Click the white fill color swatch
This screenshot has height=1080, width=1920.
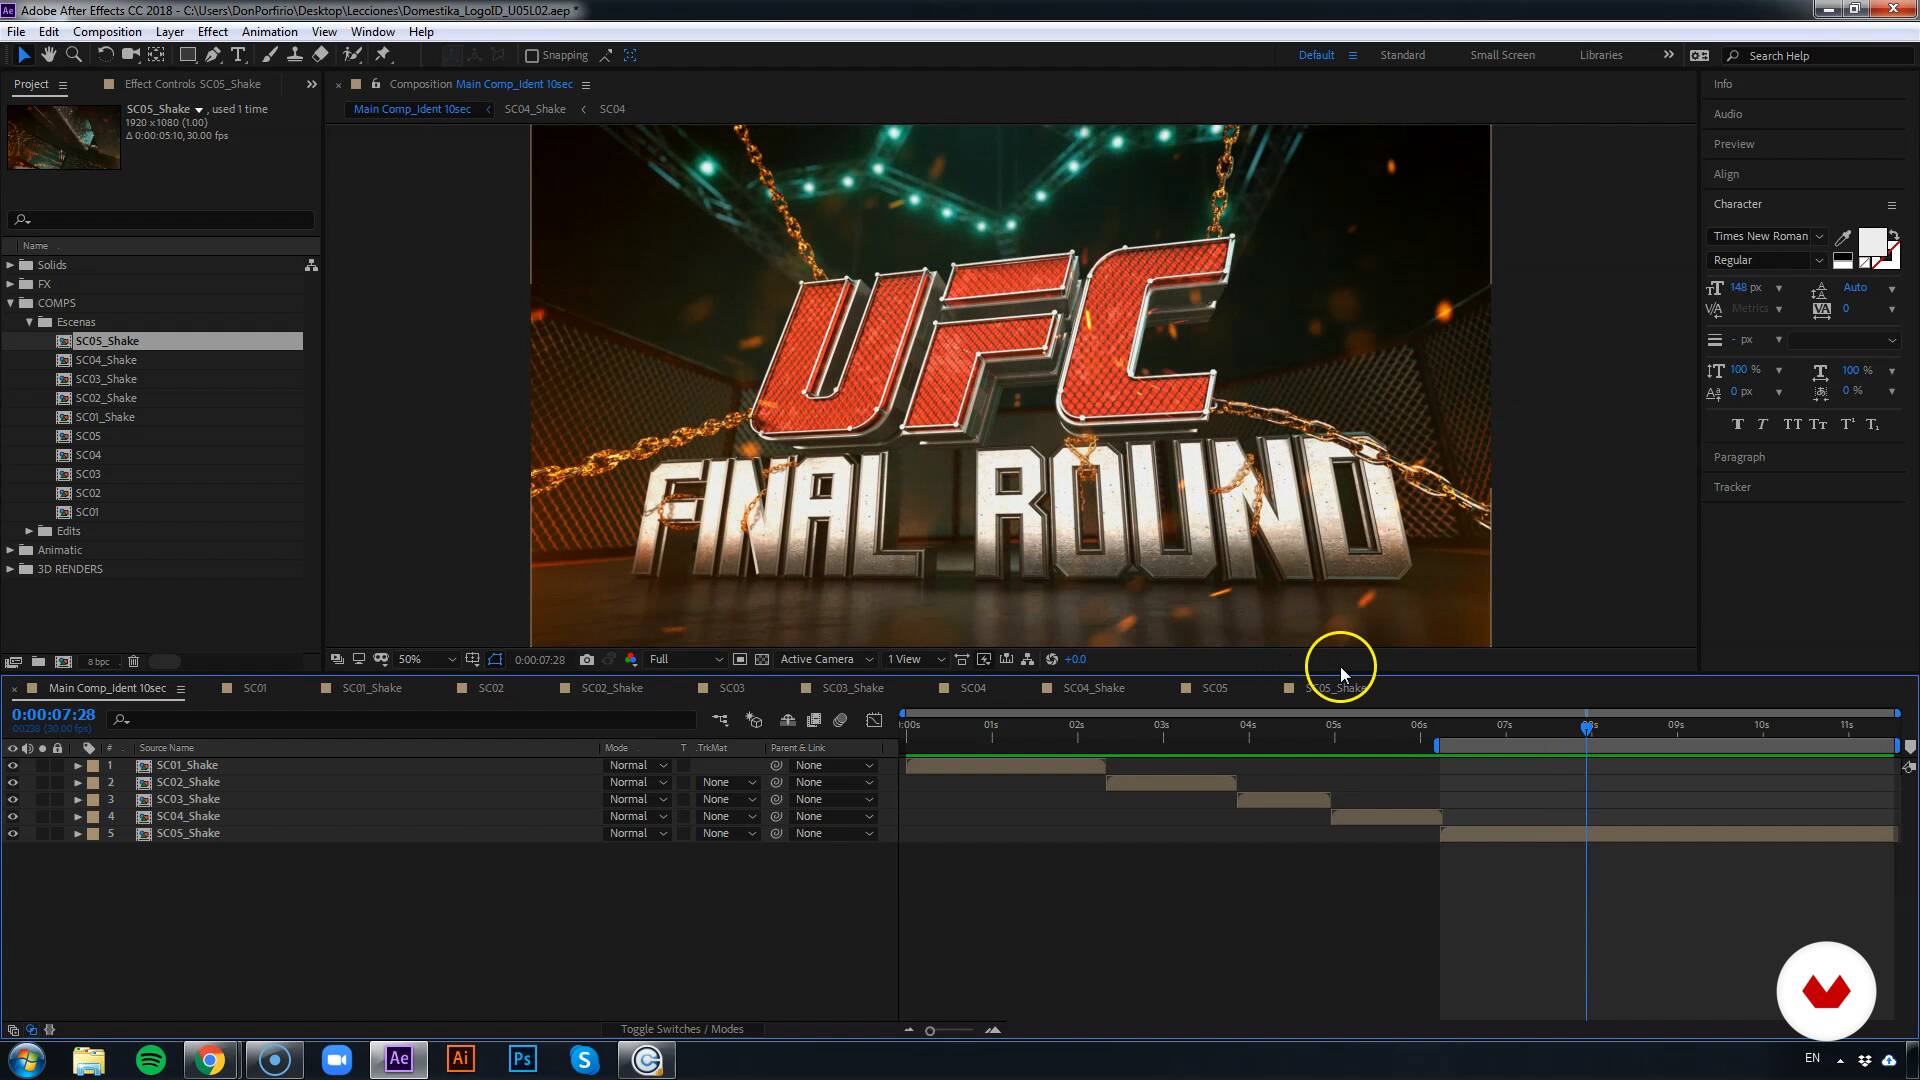(x=1871, y=242)
